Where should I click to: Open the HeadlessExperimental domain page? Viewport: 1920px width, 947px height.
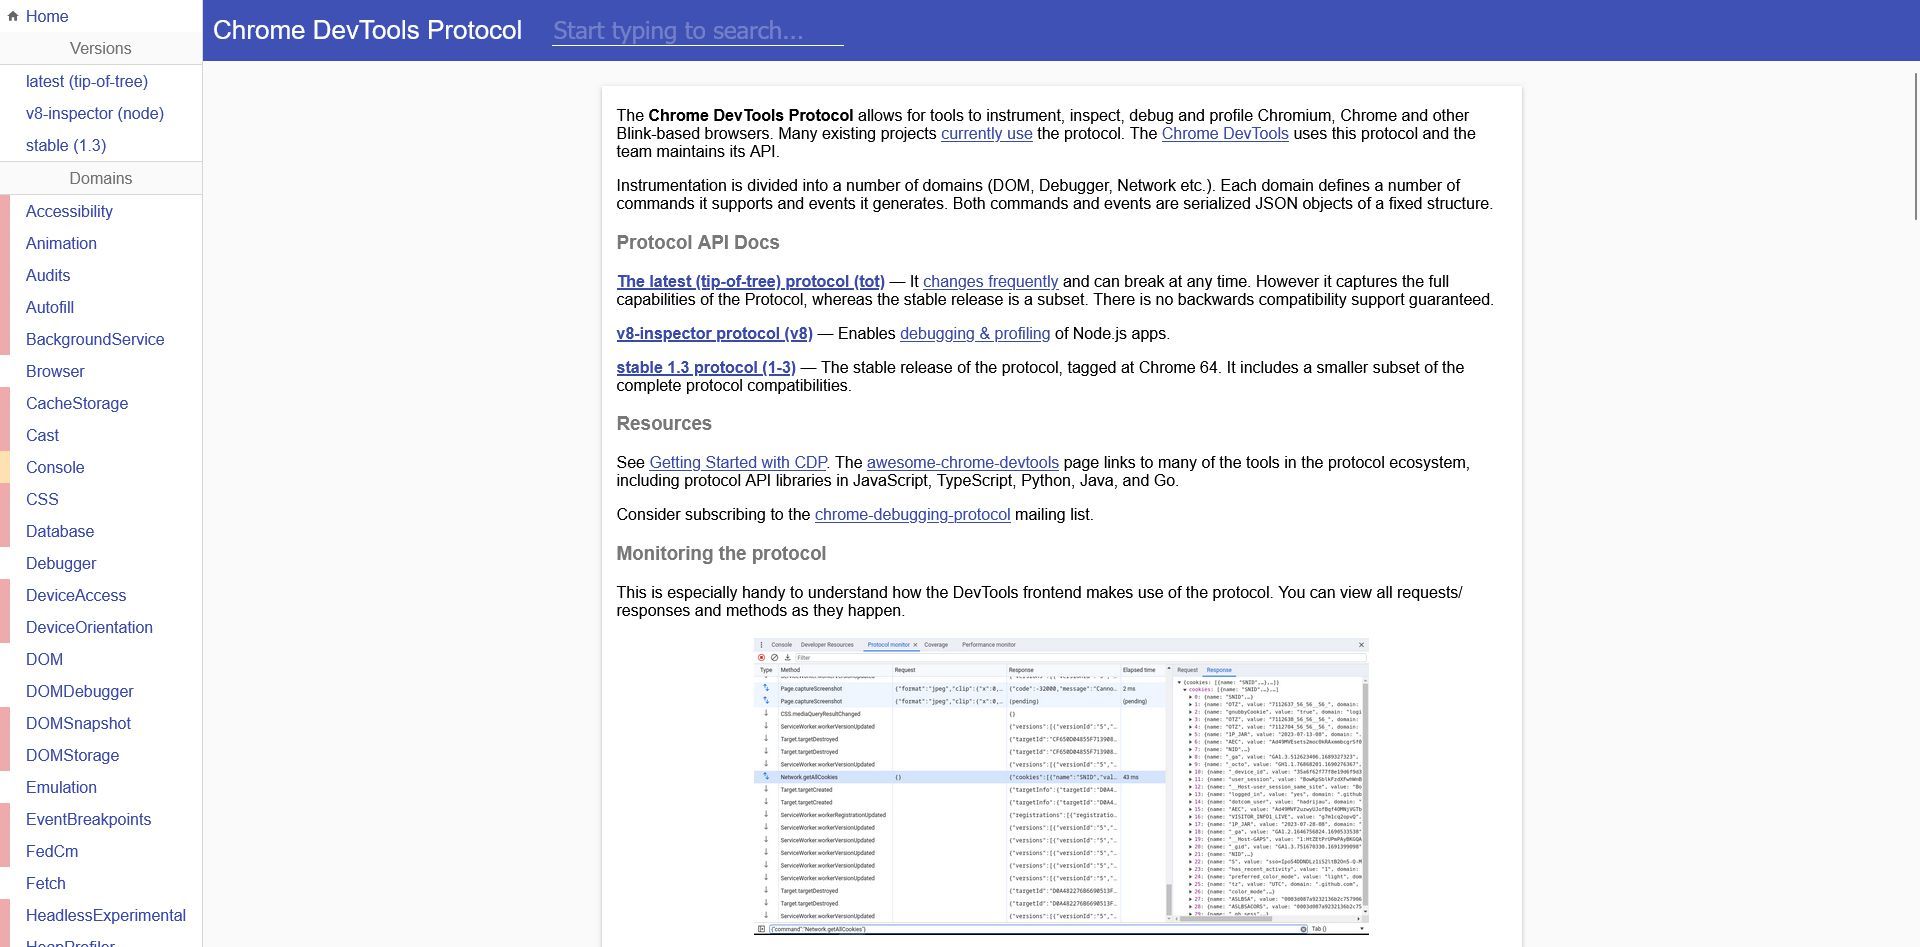pos(105,915)
